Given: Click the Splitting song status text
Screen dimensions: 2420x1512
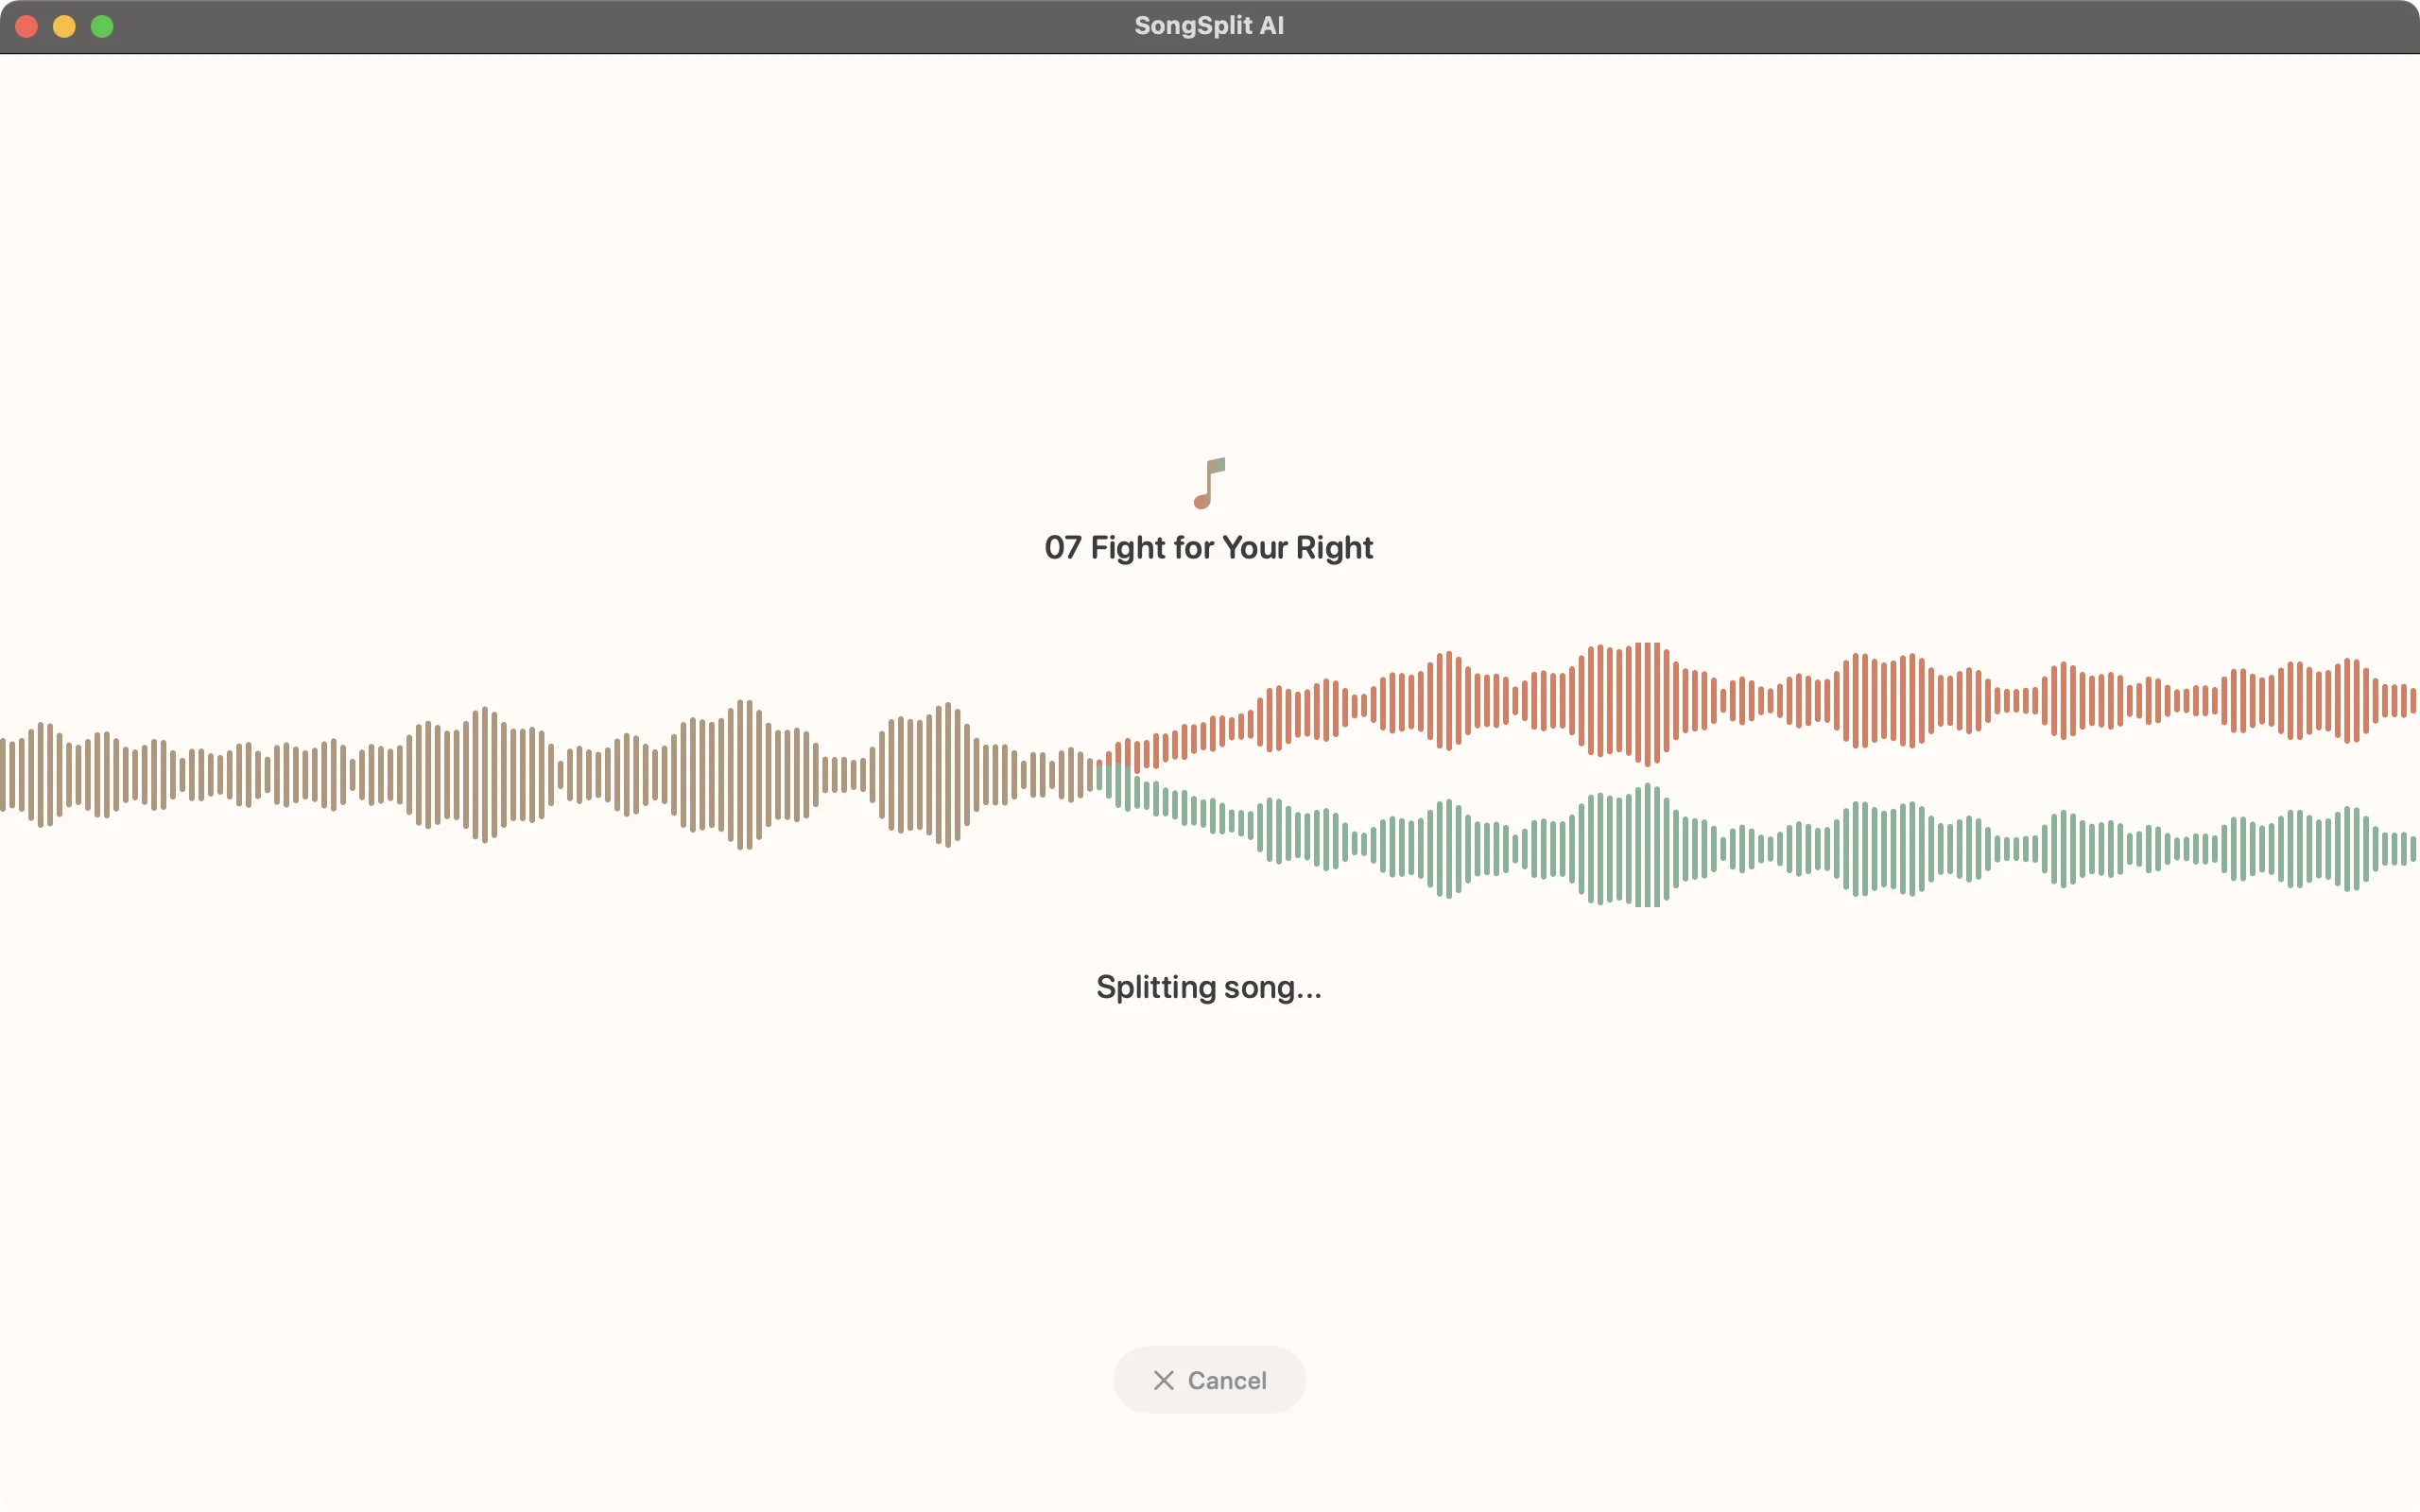Looking at the screenshot, I should (1209, 987).
